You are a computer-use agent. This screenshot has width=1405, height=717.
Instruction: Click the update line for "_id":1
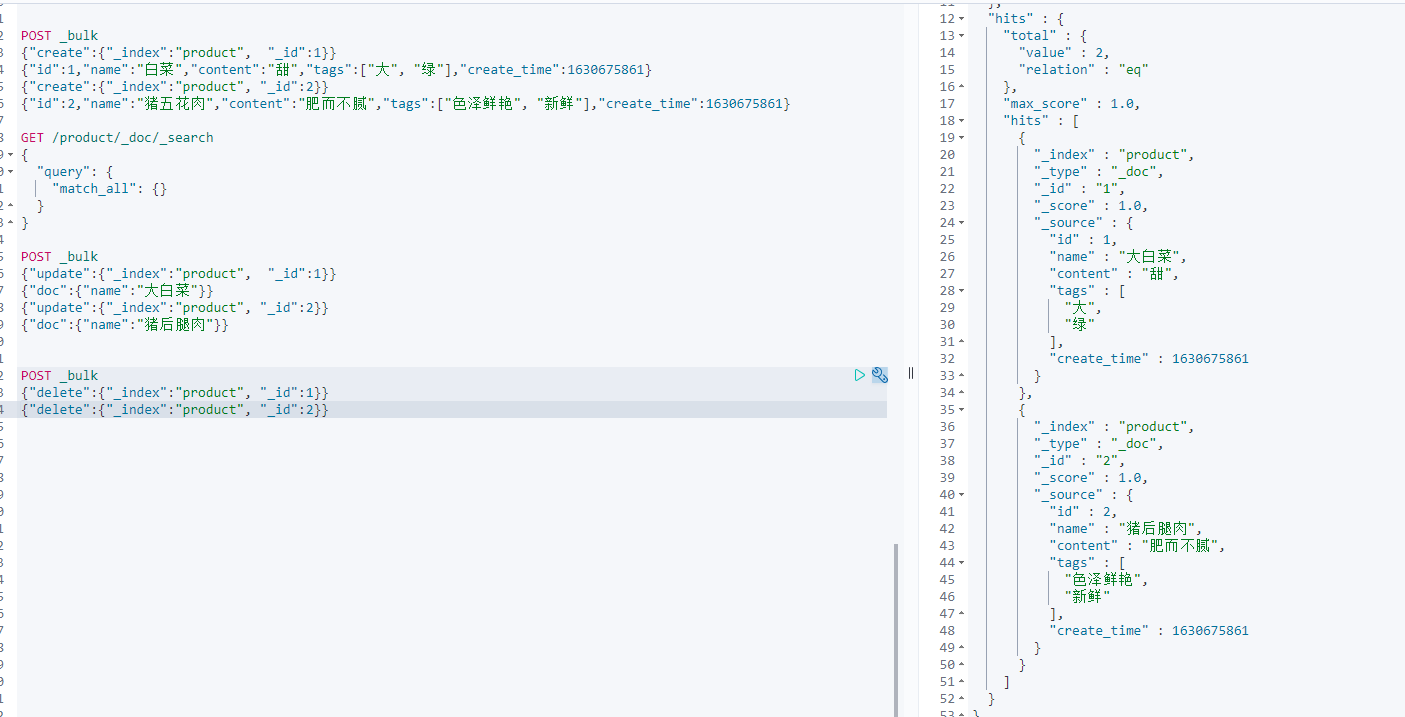tap(178, 273)
